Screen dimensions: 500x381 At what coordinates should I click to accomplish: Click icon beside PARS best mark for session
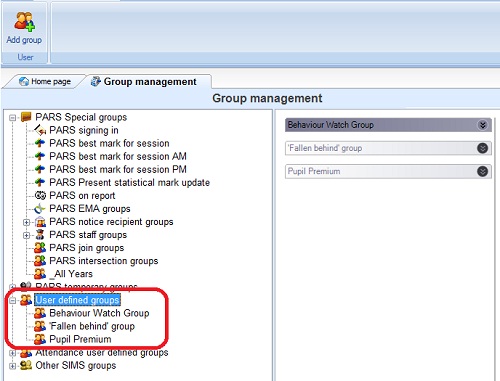pyautogui.click(x=40, y=143)
